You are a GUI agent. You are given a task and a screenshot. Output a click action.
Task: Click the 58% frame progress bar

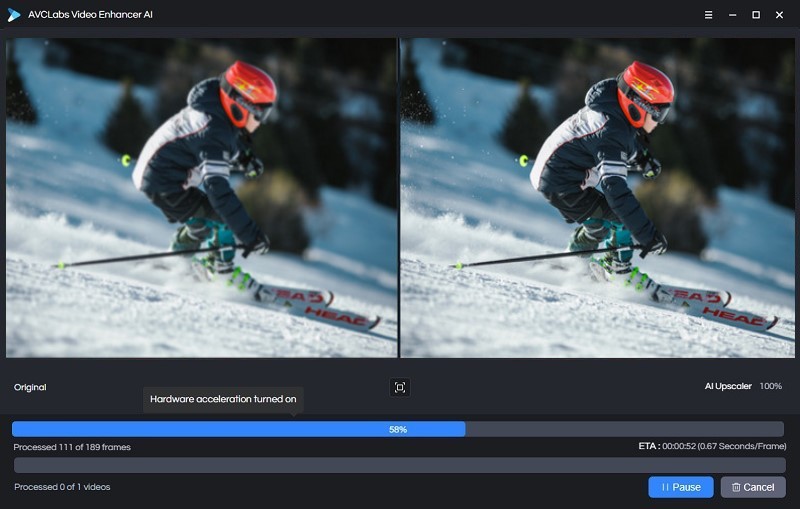point(398,429)
